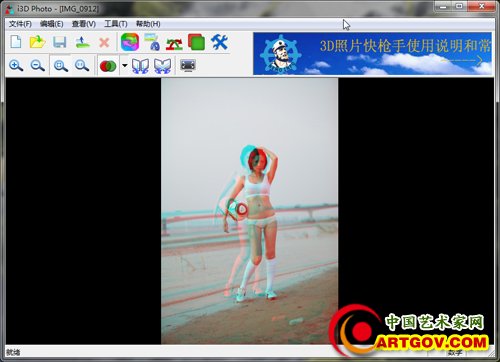Screen dimensions: 500x362
Task: Open the 文件(F) menu
Action: point(20,24)
